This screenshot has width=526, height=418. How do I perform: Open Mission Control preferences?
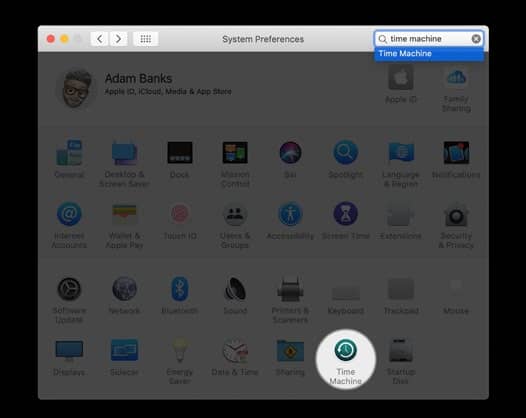tap(235, 163)
